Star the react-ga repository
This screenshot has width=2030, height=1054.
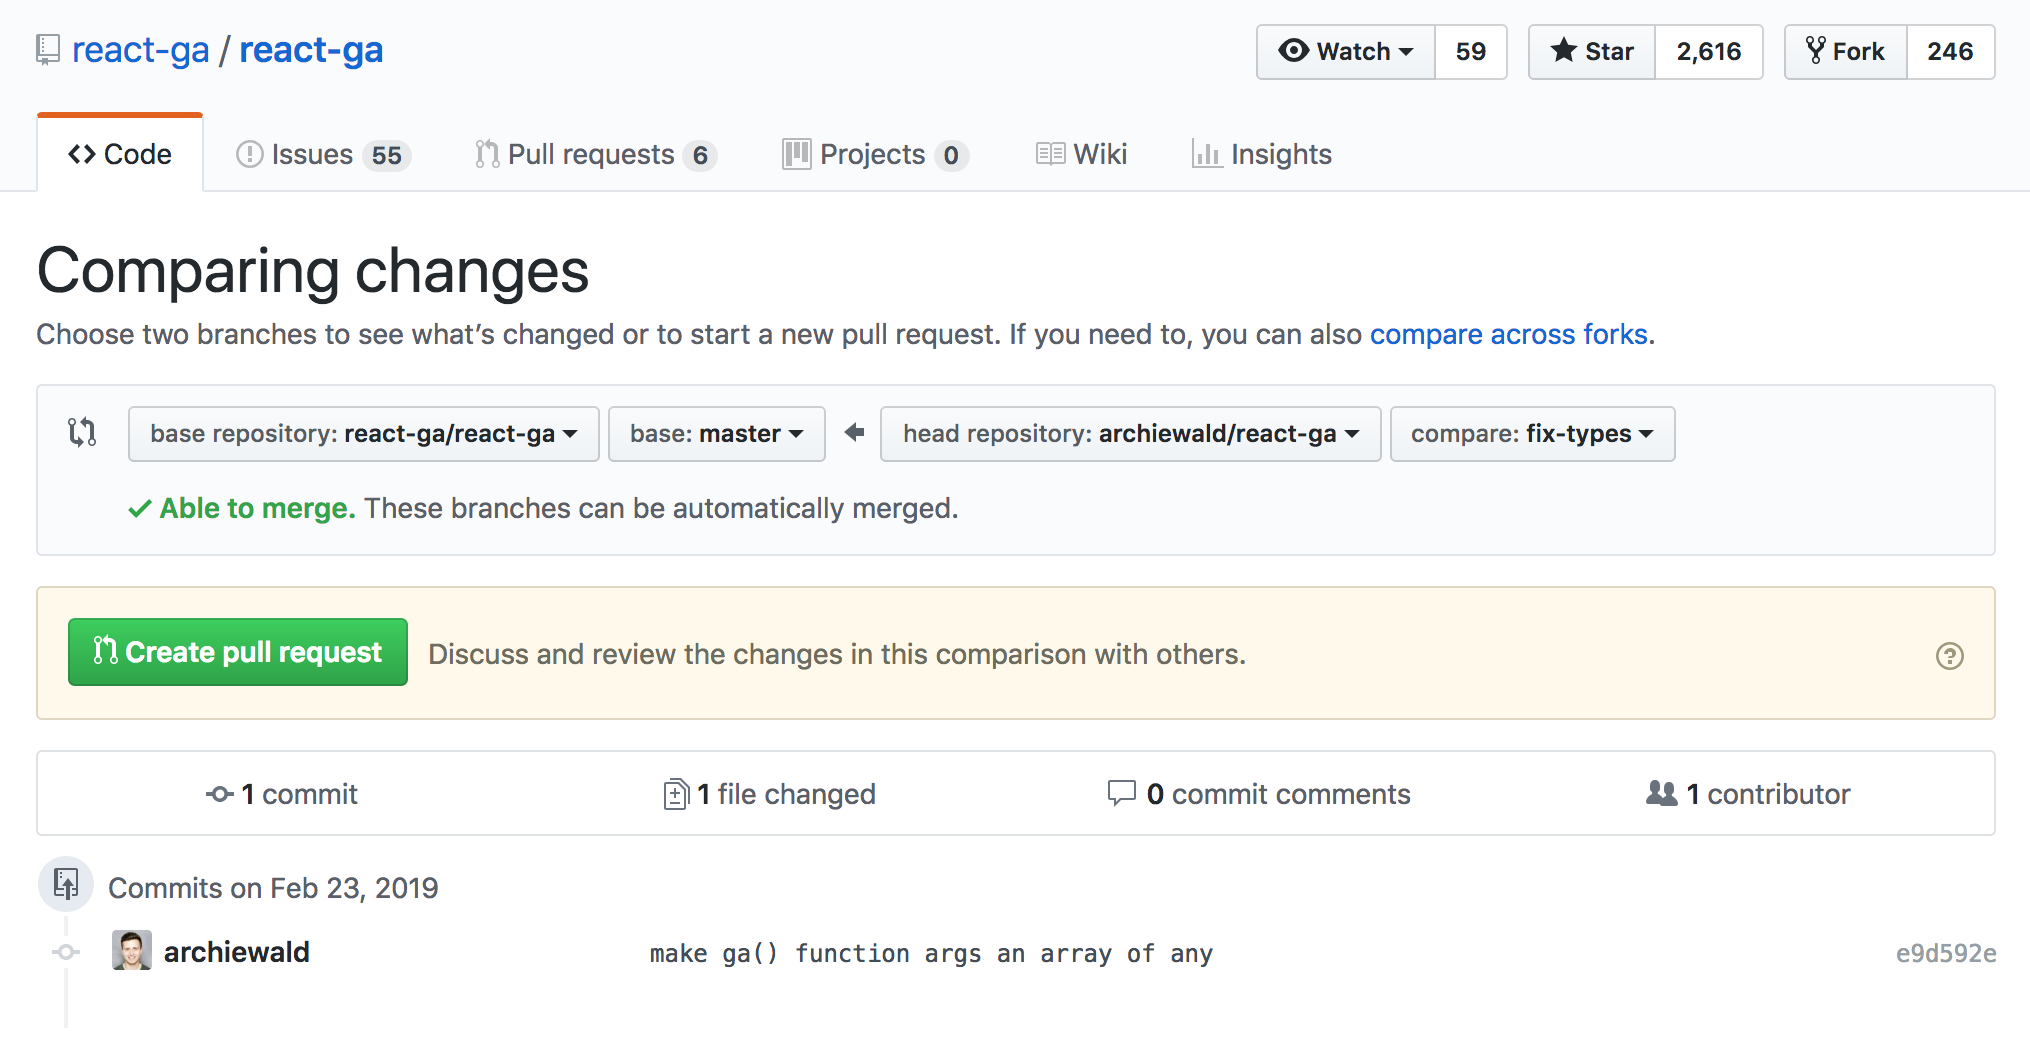tap(1592, 51)
